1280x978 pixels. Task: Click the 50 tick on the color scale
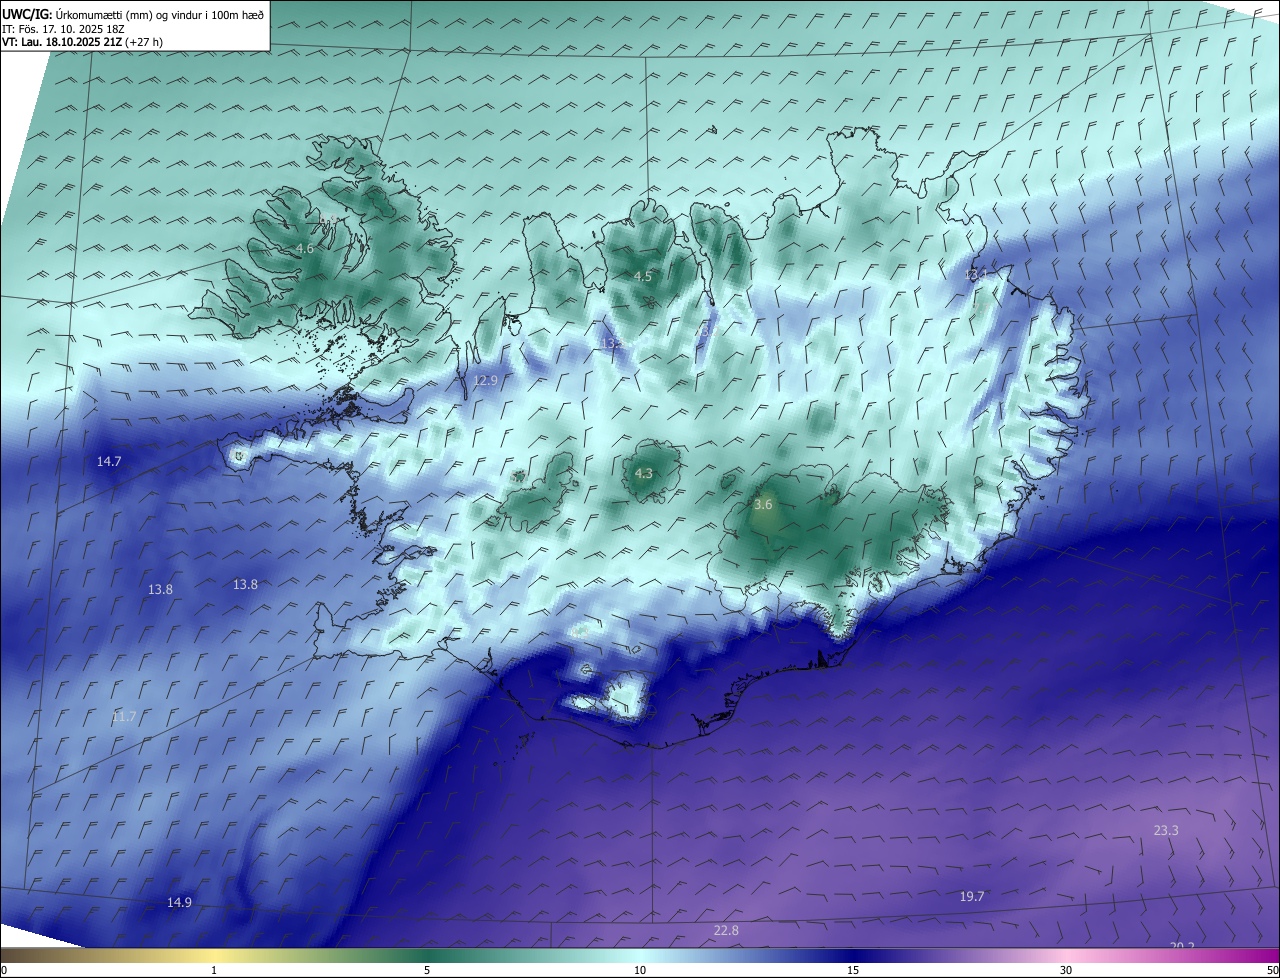pos(1272,970)
